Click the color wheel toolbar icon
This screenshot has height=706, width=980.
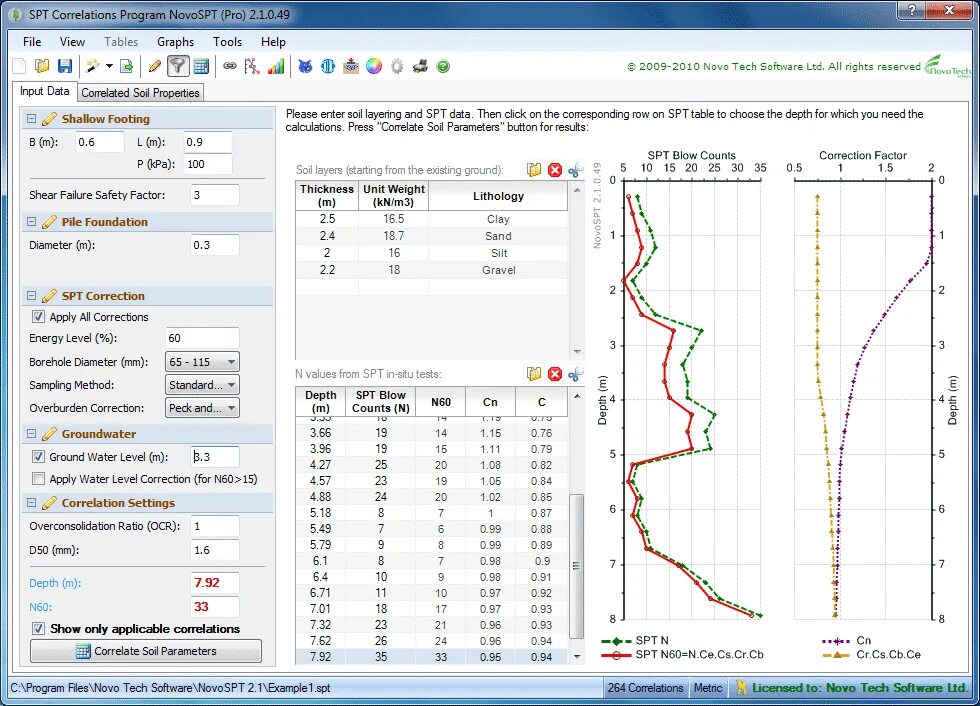374,66
